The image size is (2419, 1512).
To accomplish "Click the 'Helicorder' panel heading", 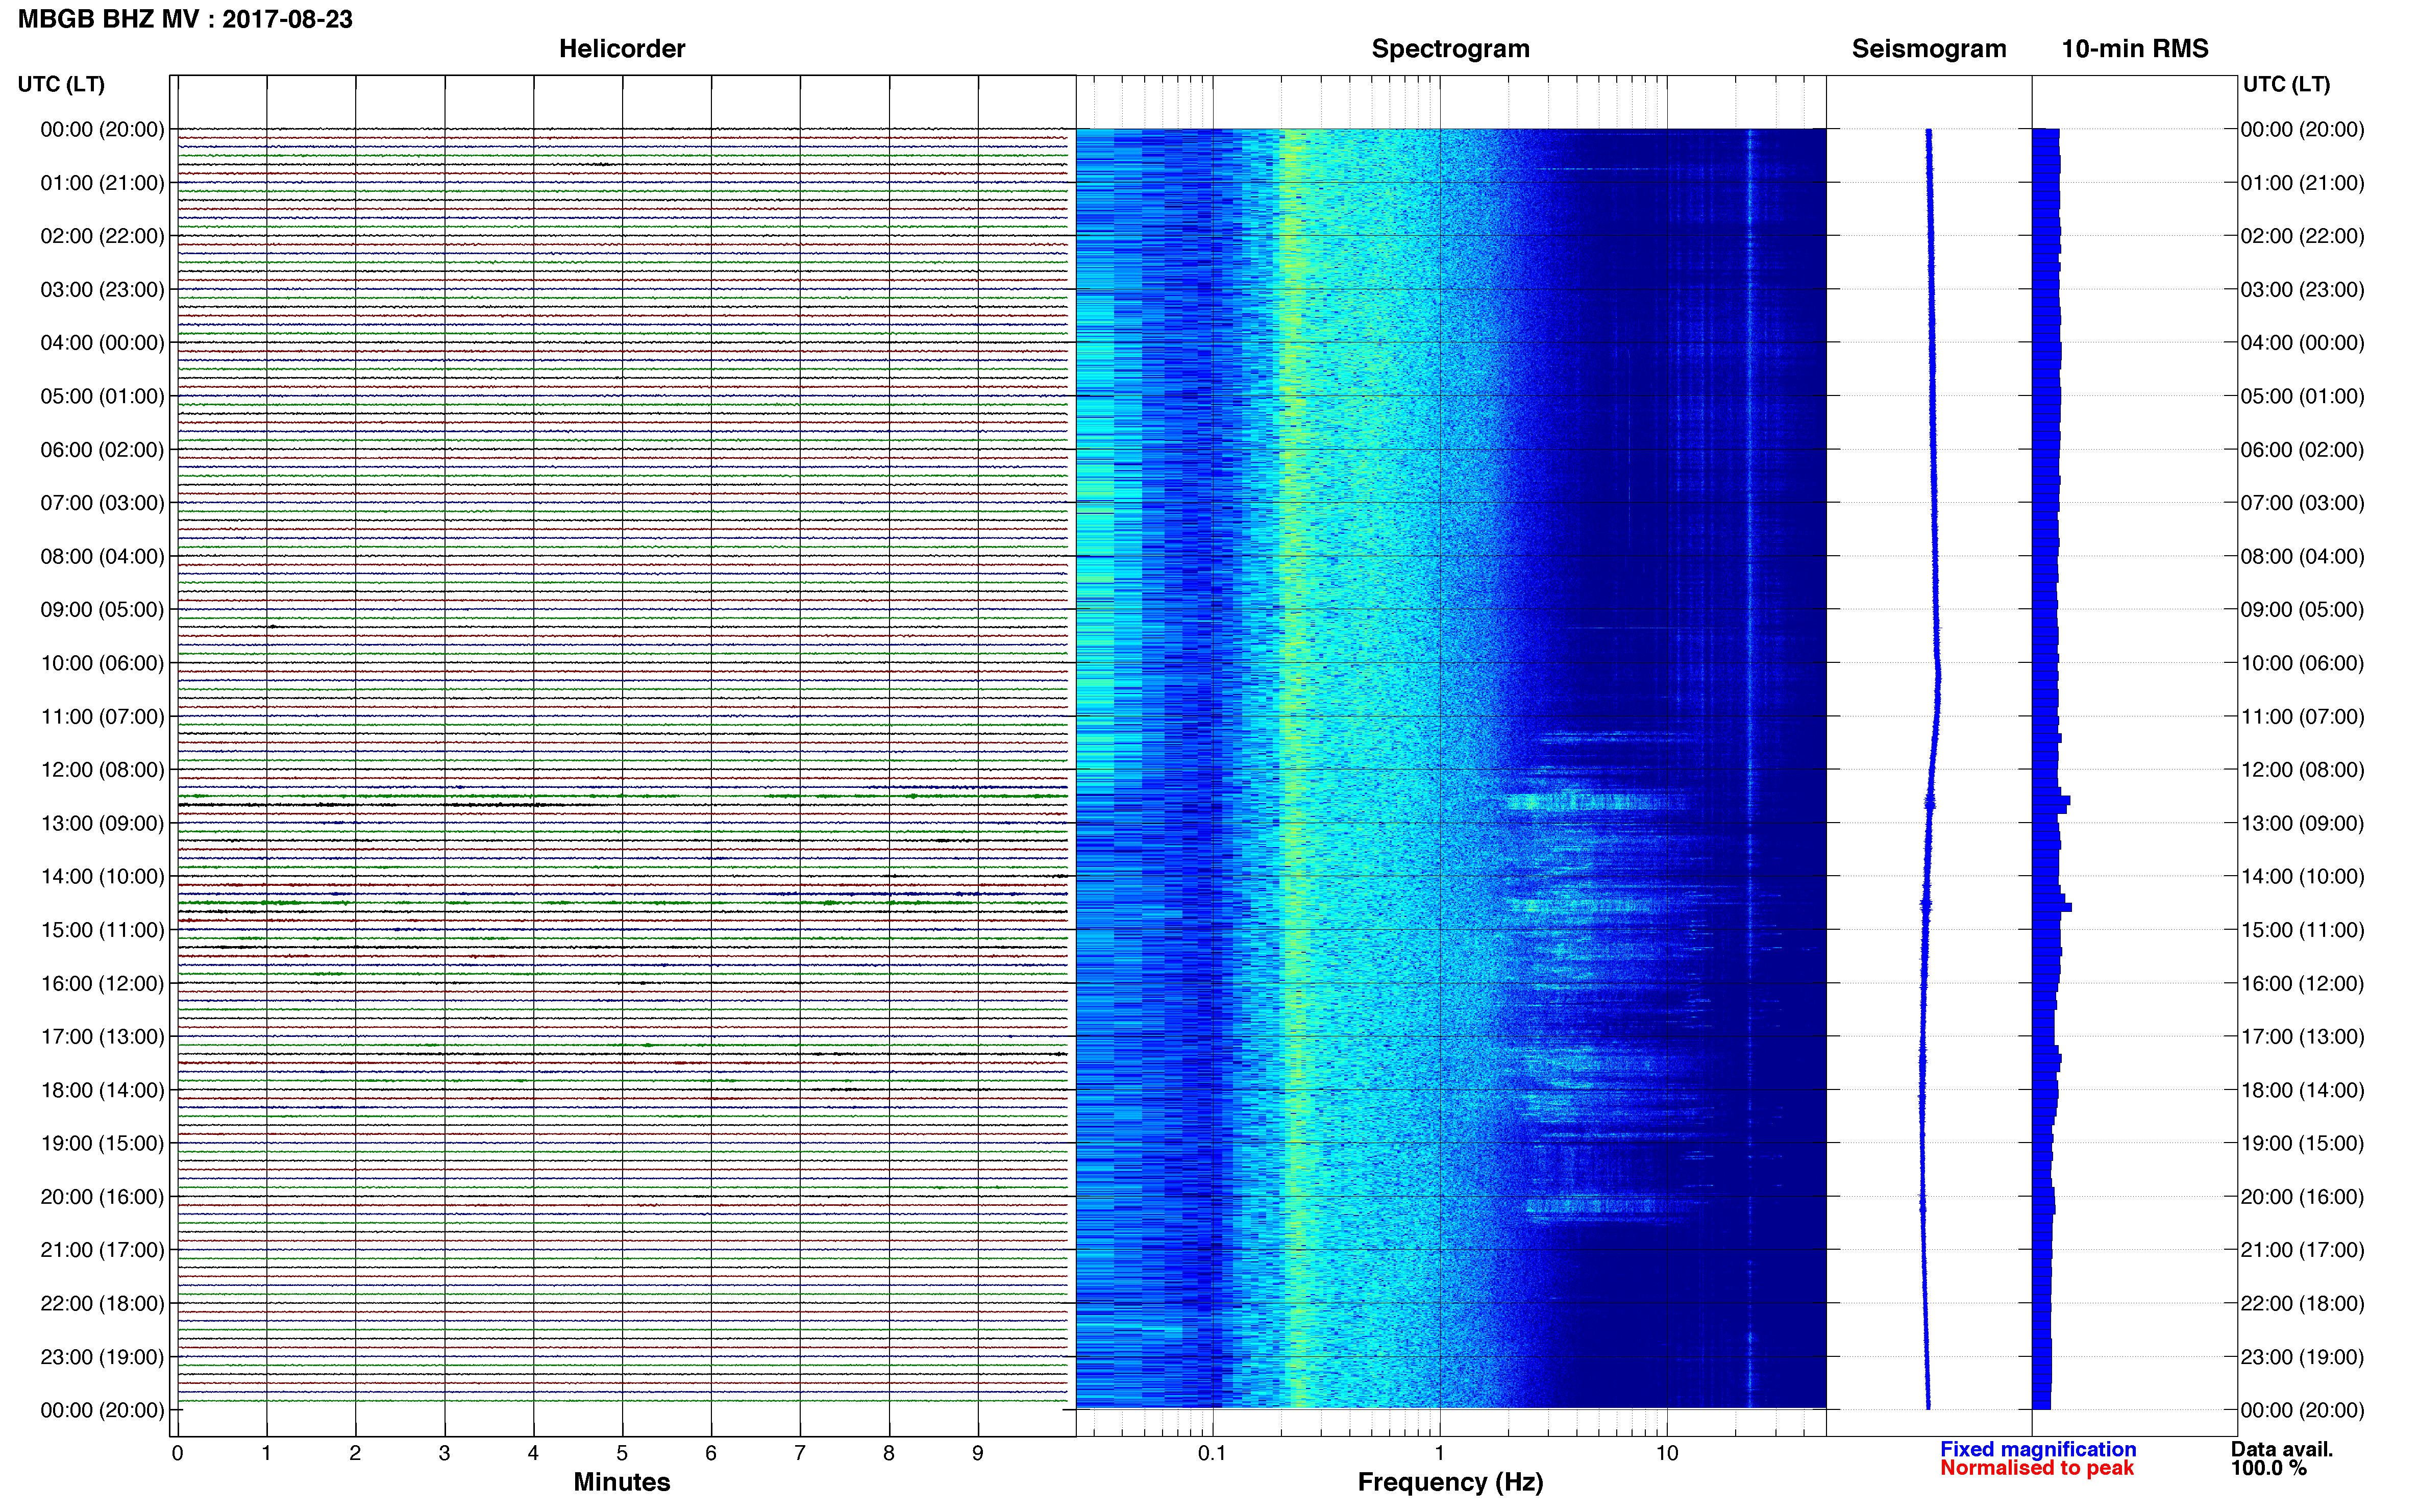I will click(x=622, y=49).
